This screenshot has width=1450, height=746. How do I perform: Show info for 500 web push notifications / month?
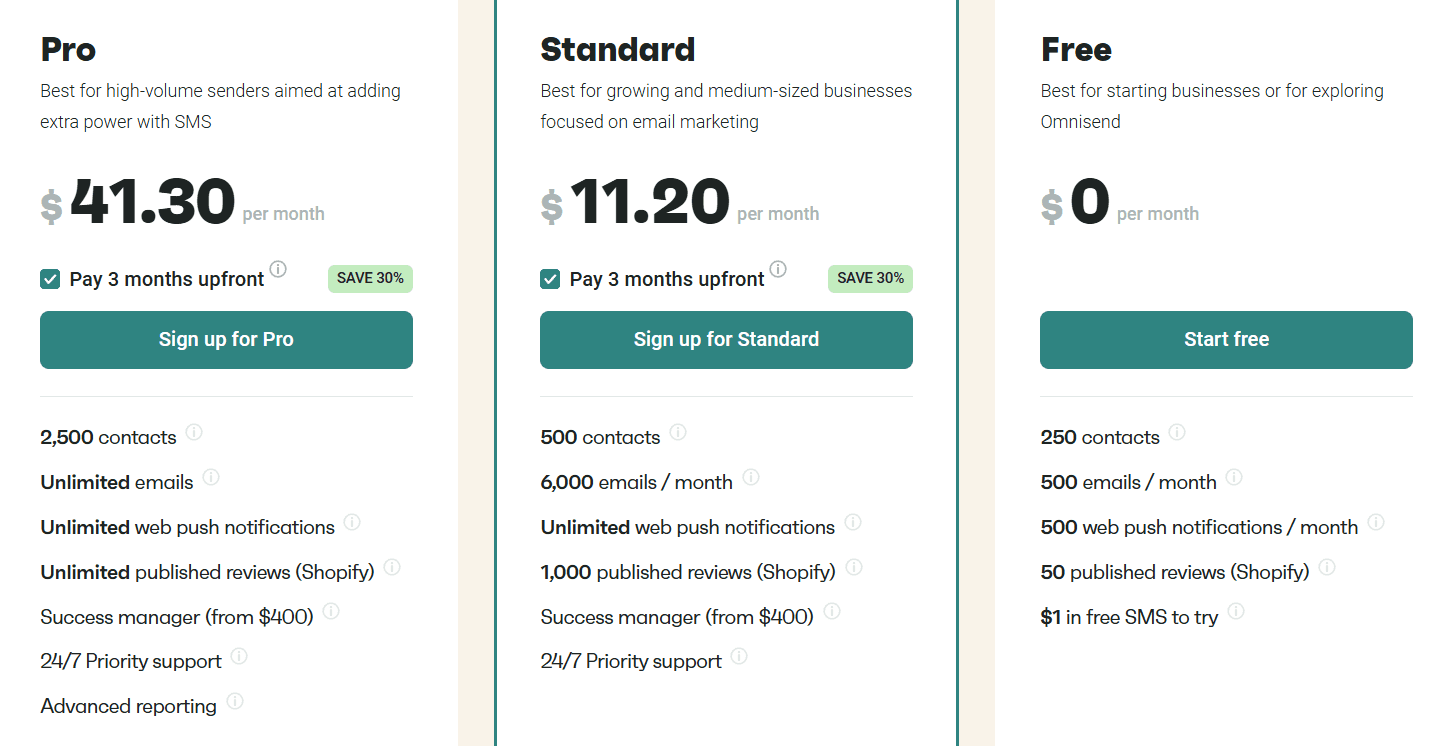coord(1376,522)
